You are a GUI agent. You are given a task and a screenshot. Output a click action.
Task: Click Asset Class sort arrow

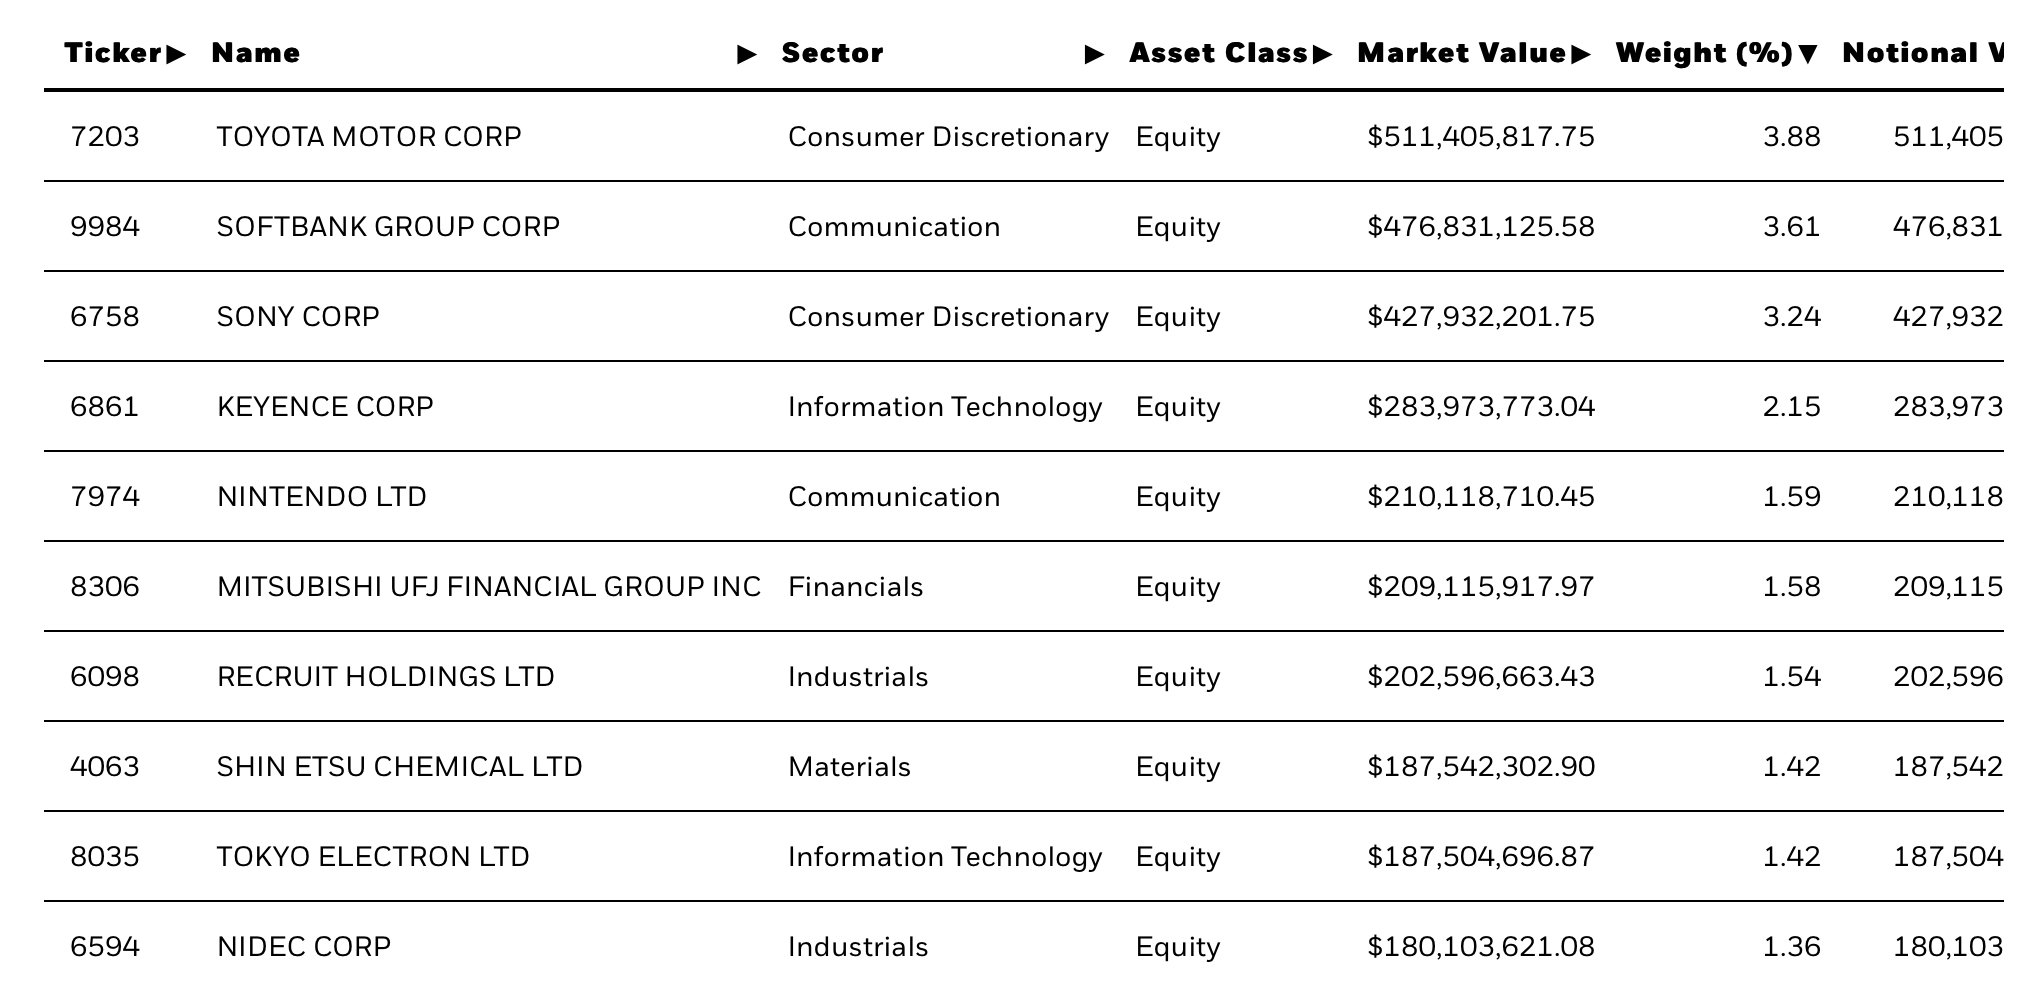coord(1322,54)
